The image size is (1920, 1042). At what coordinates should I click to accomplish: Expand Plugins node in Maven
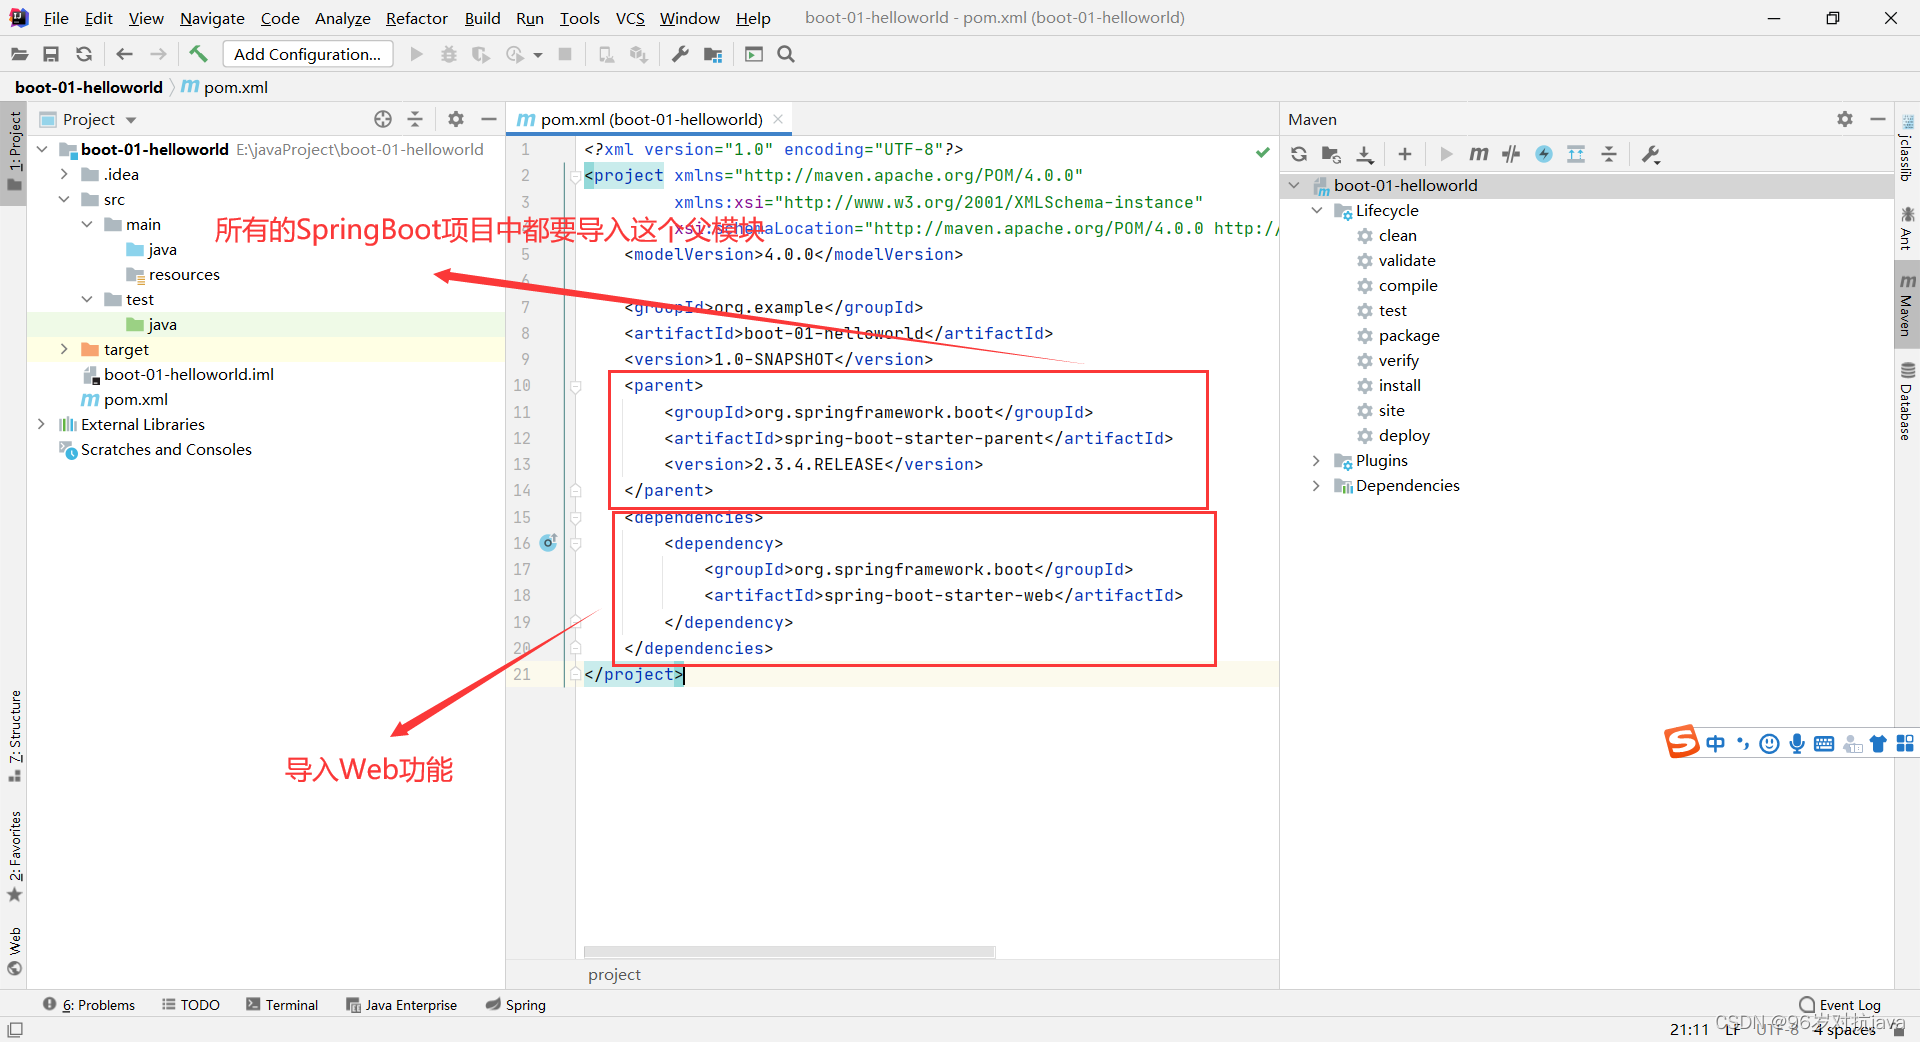tap(1317, 460)
